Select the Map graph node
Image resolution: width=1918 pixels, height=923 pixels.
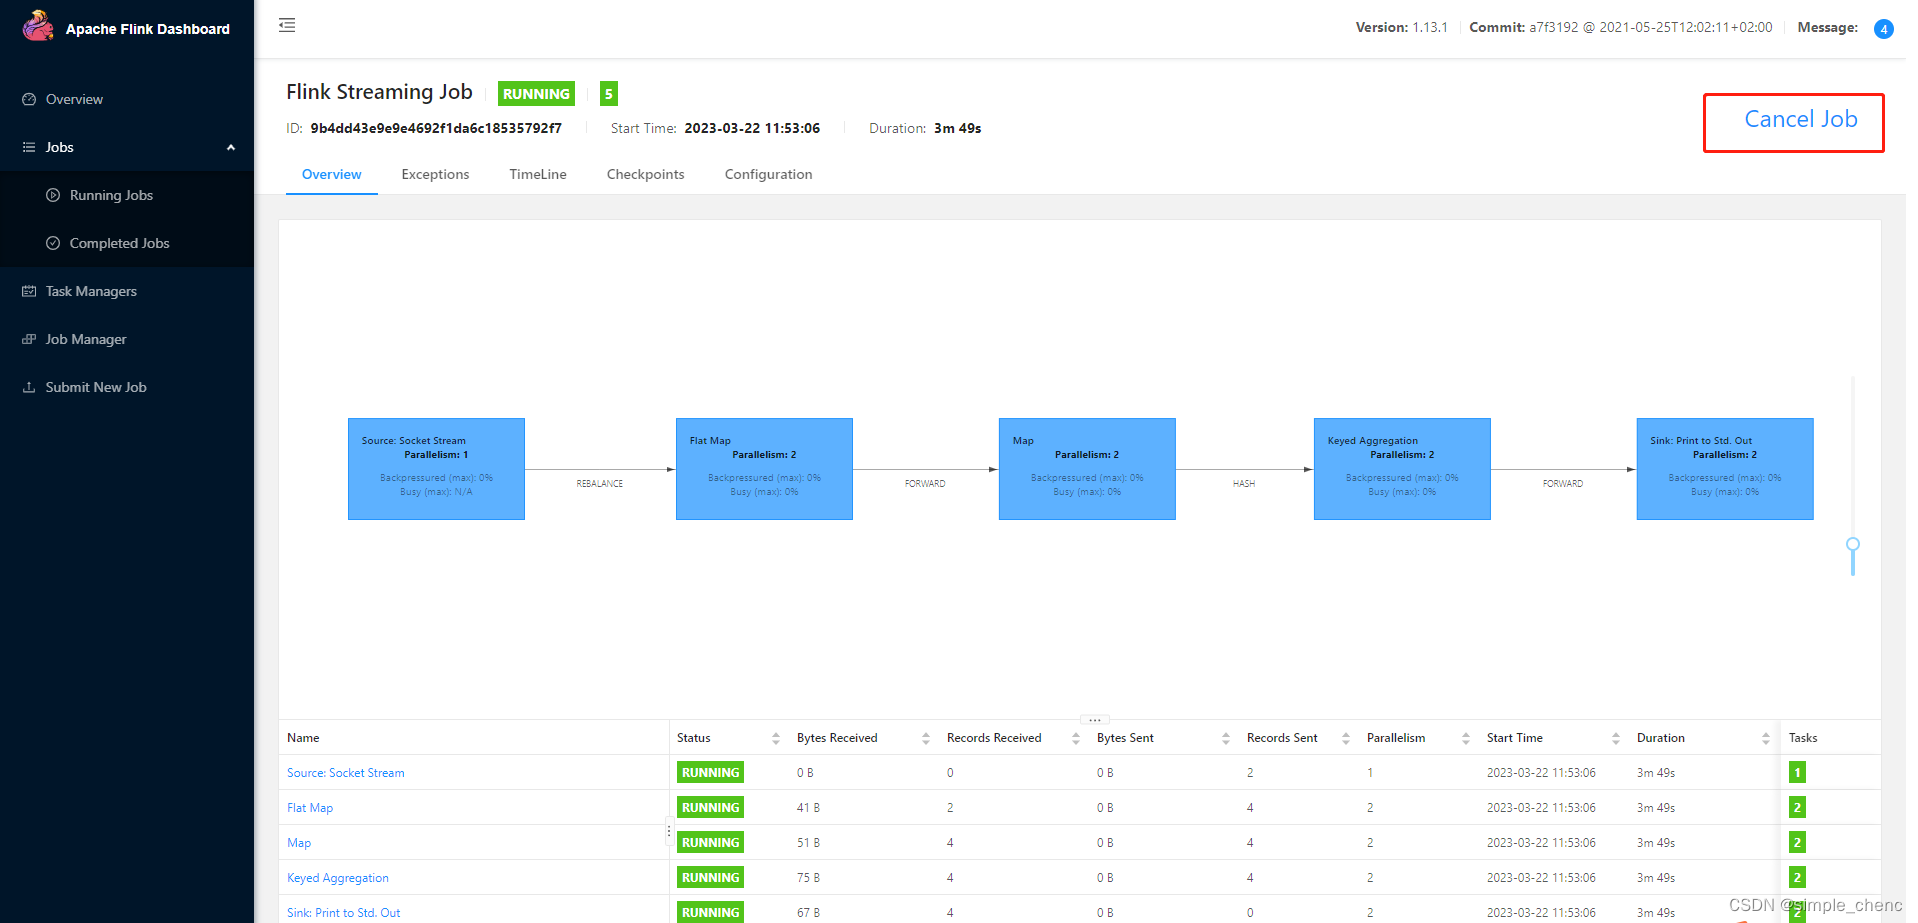coord(1087,469)
